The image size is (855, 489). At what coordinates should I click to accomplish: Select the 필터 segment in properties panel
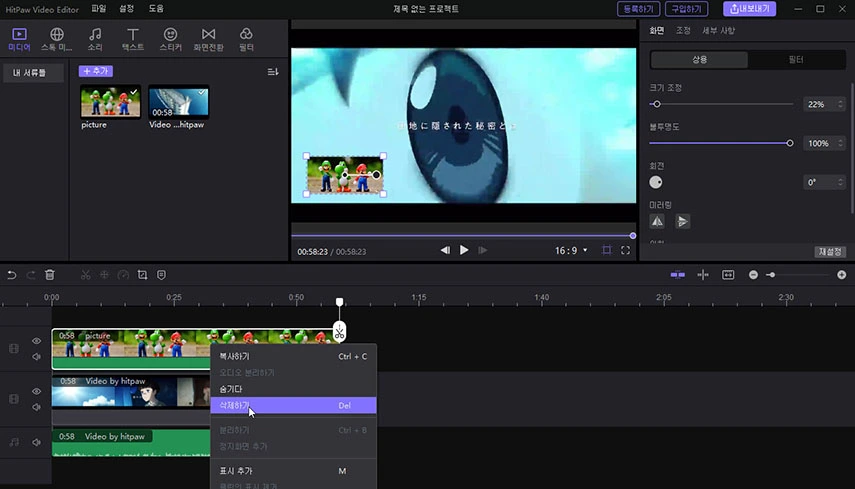(x=796, y=59)
